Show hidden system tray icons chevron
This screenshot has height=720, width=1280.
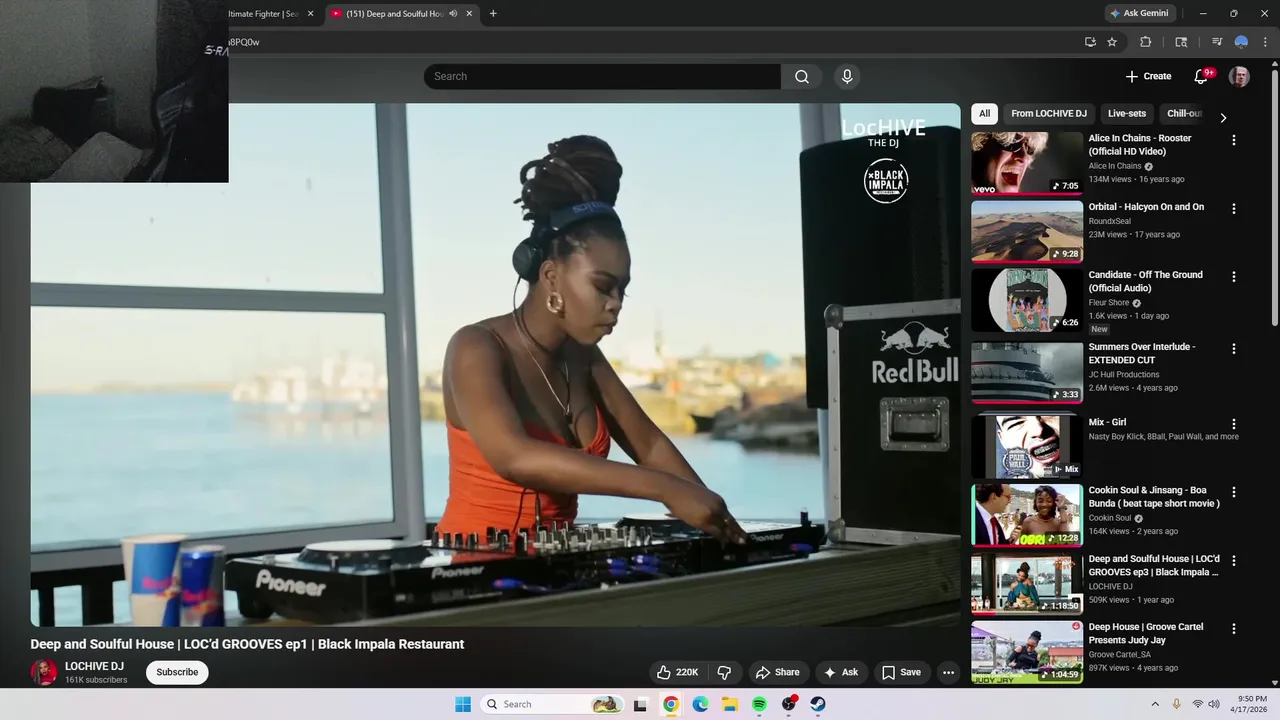[1155, 704]
